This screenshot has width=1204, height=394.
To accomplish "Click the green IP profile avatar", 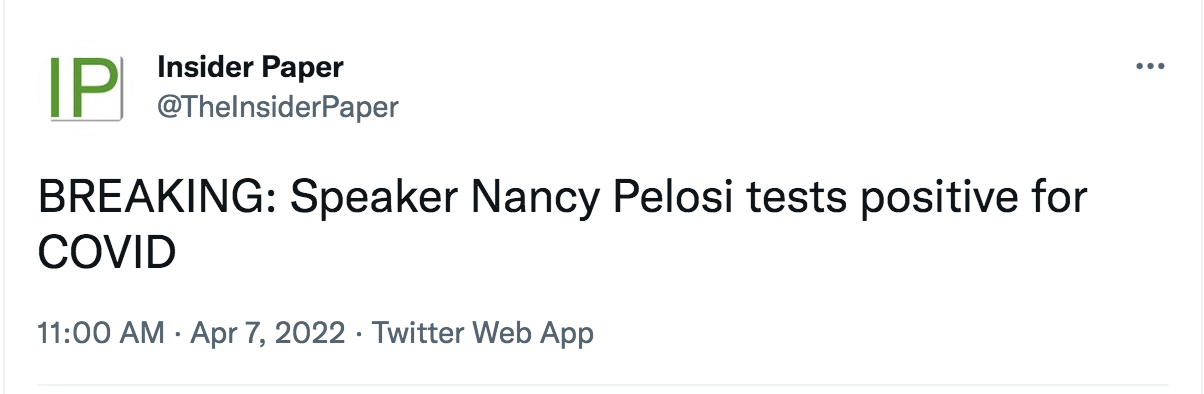I will point(86,87).
